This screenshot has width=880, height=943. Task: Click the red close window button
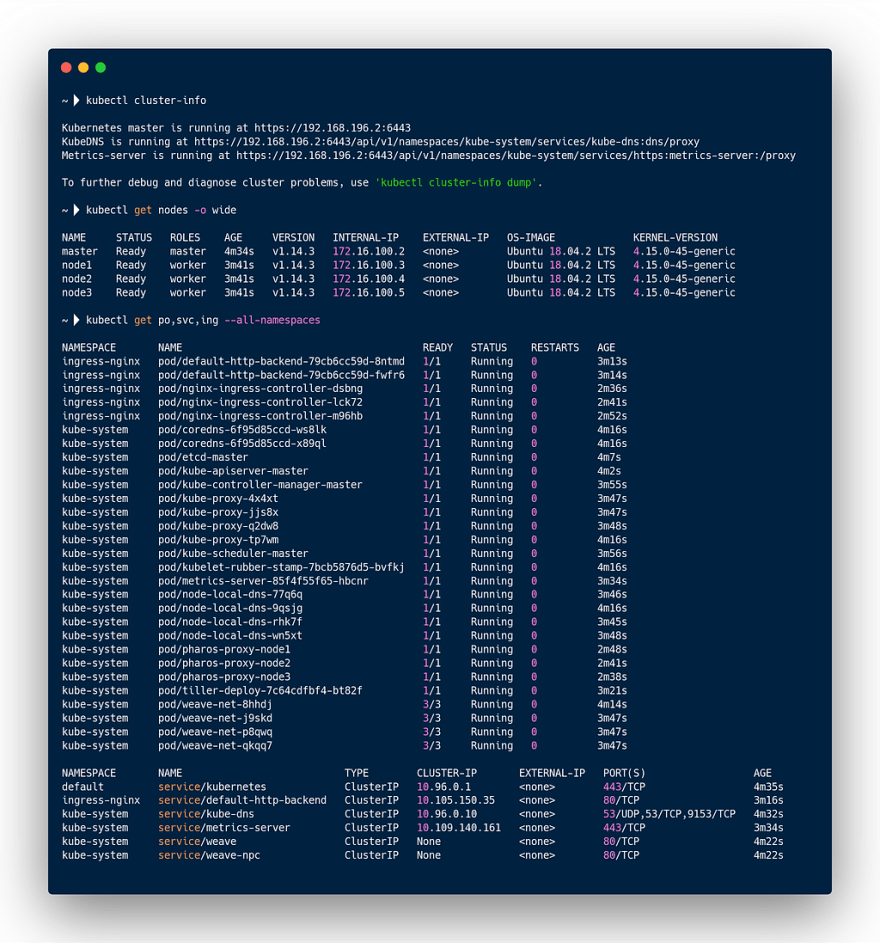(66, 67)
